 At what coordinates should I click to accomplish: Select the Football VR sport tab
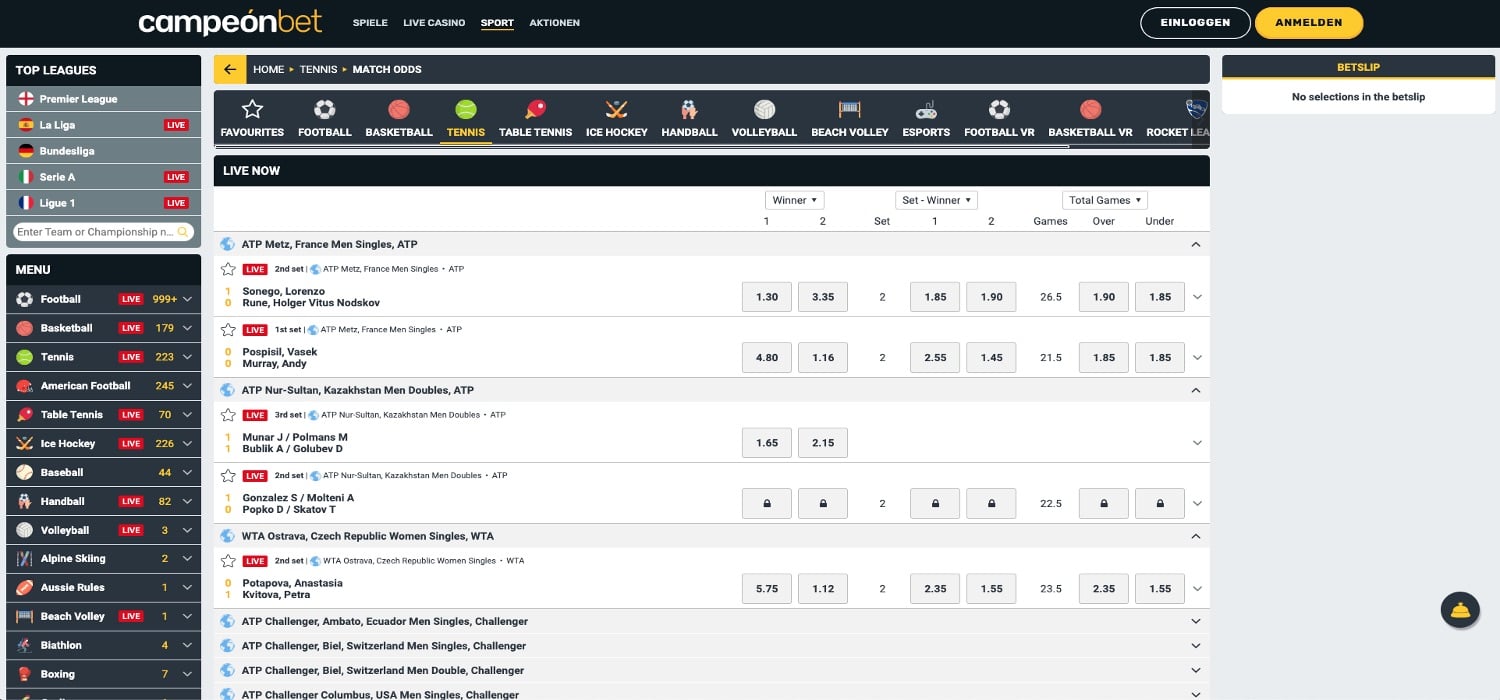(x=999, y=118)
